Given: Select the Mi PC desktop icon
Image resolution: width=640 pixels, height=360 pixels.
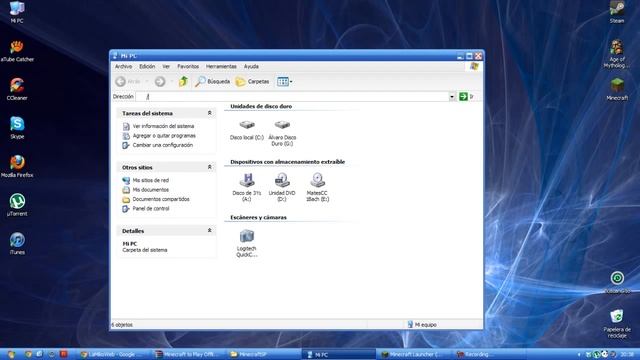Looking at the screenshot, I should coord(17,12).
